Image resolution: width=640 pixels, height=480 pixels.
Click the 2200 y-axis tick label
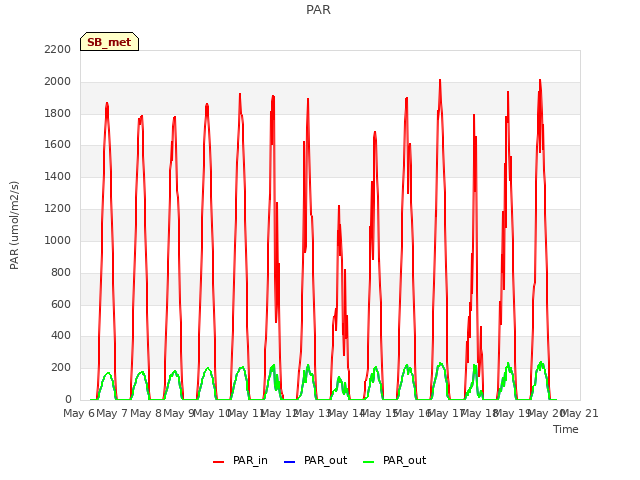[58, 49]
